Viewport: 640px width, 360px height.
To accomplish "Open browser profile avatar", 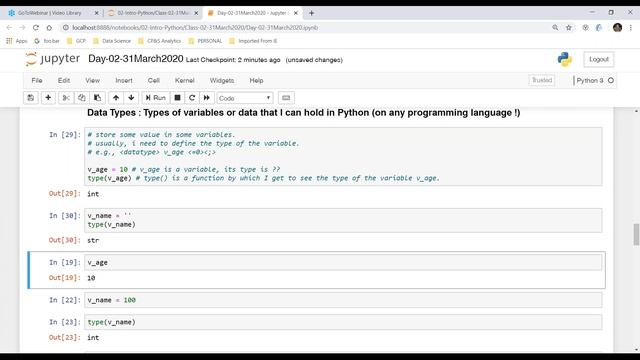I will (618, 28).
